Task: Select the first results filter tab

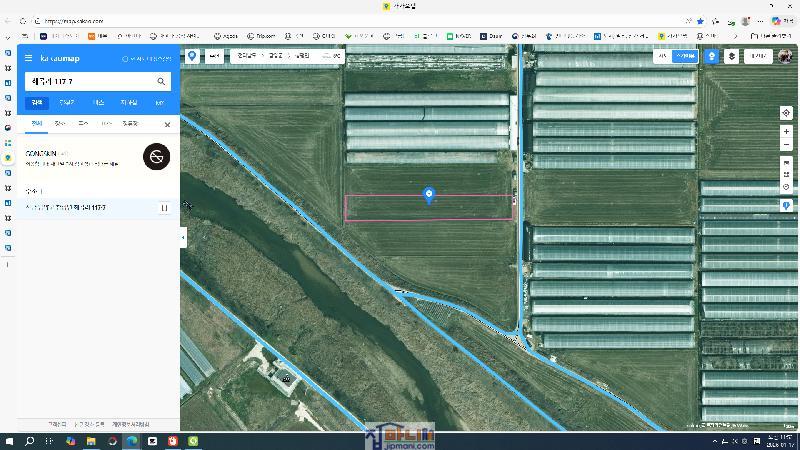Action: coord(36,124)
